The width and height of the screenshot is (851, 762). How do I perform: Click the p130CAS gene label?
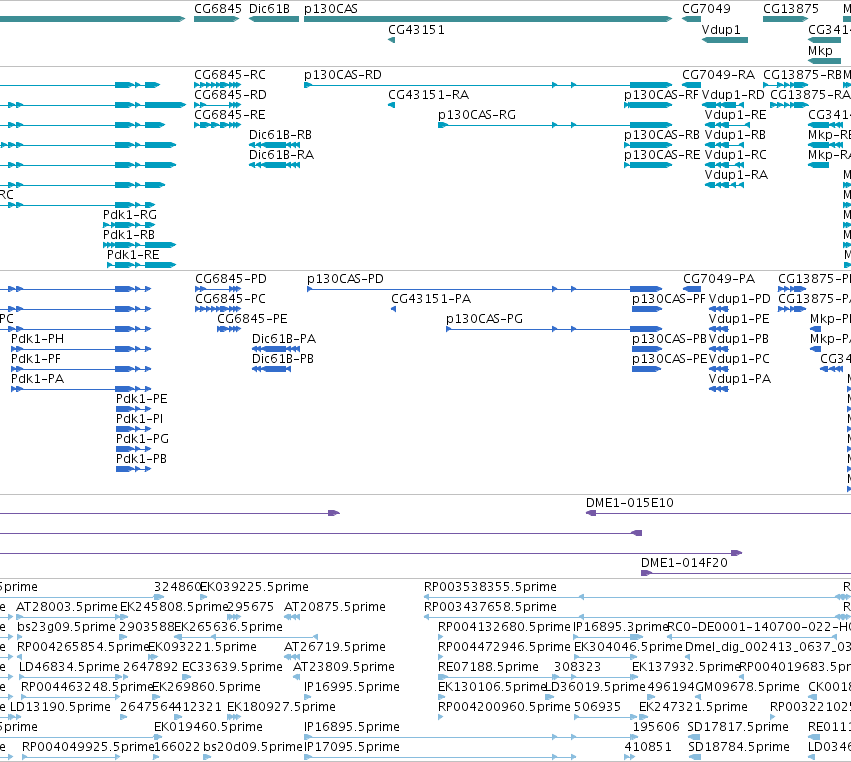pyautogui.click(x=331, y=9)
